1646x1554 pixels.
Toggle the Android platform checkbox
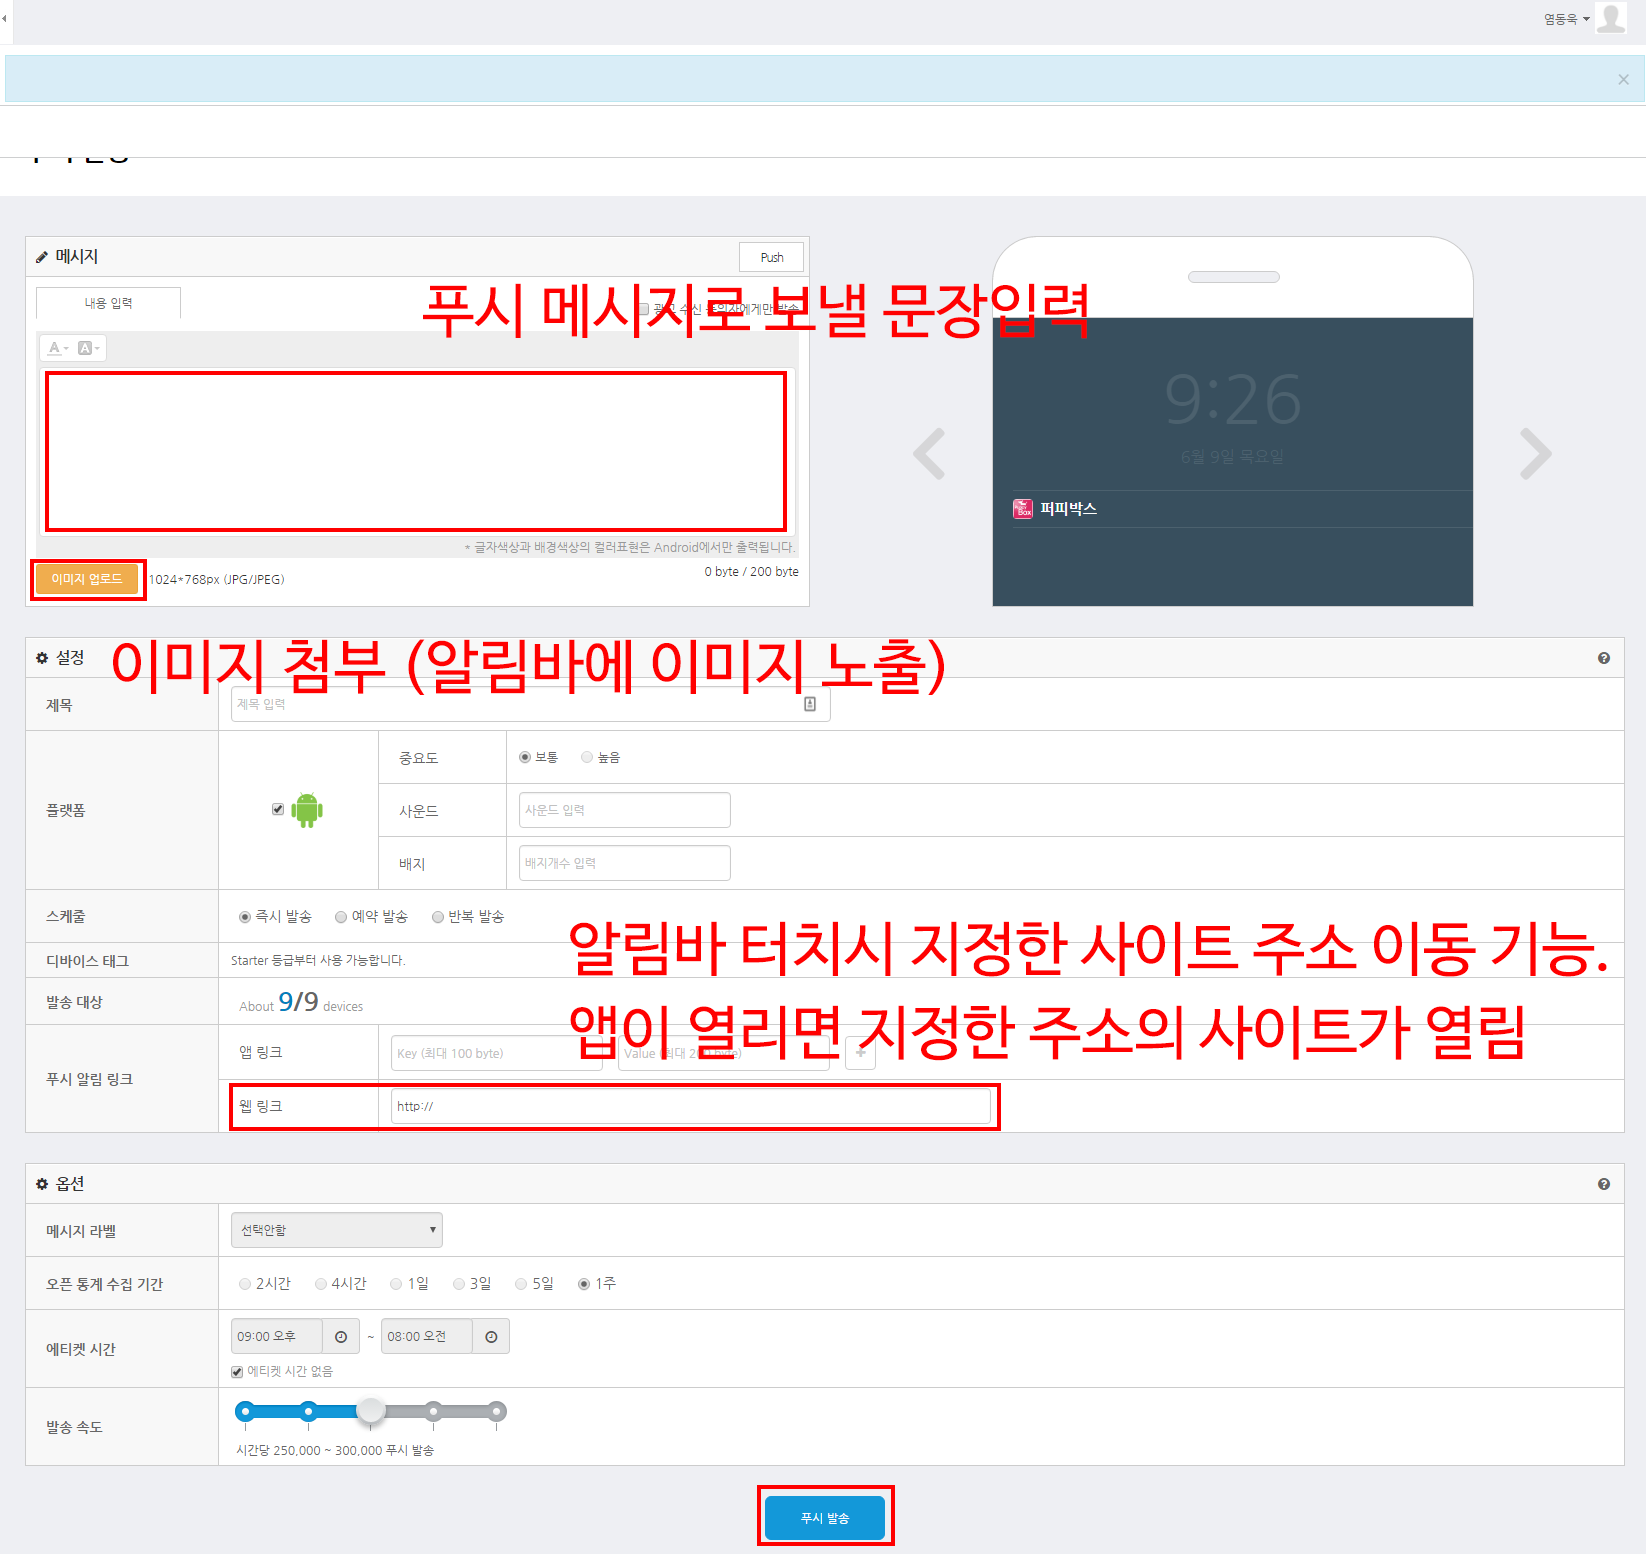pyautogui.click(x=278, y=809)
